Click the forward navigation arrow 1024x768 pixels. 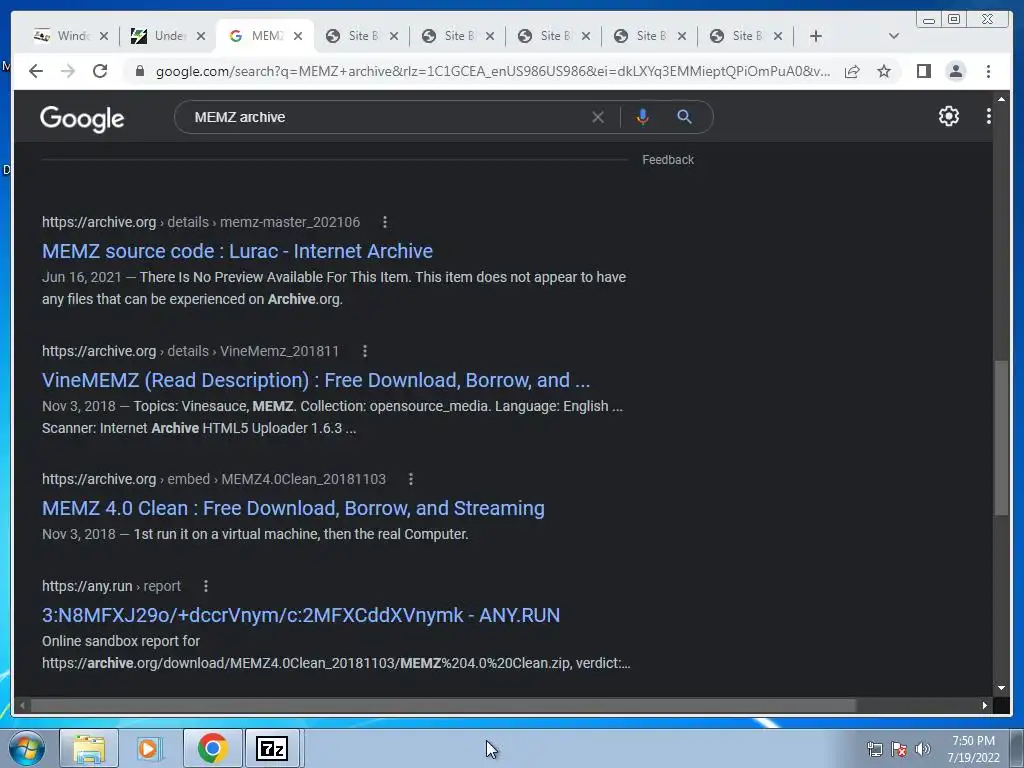click(x=68, y=71)
